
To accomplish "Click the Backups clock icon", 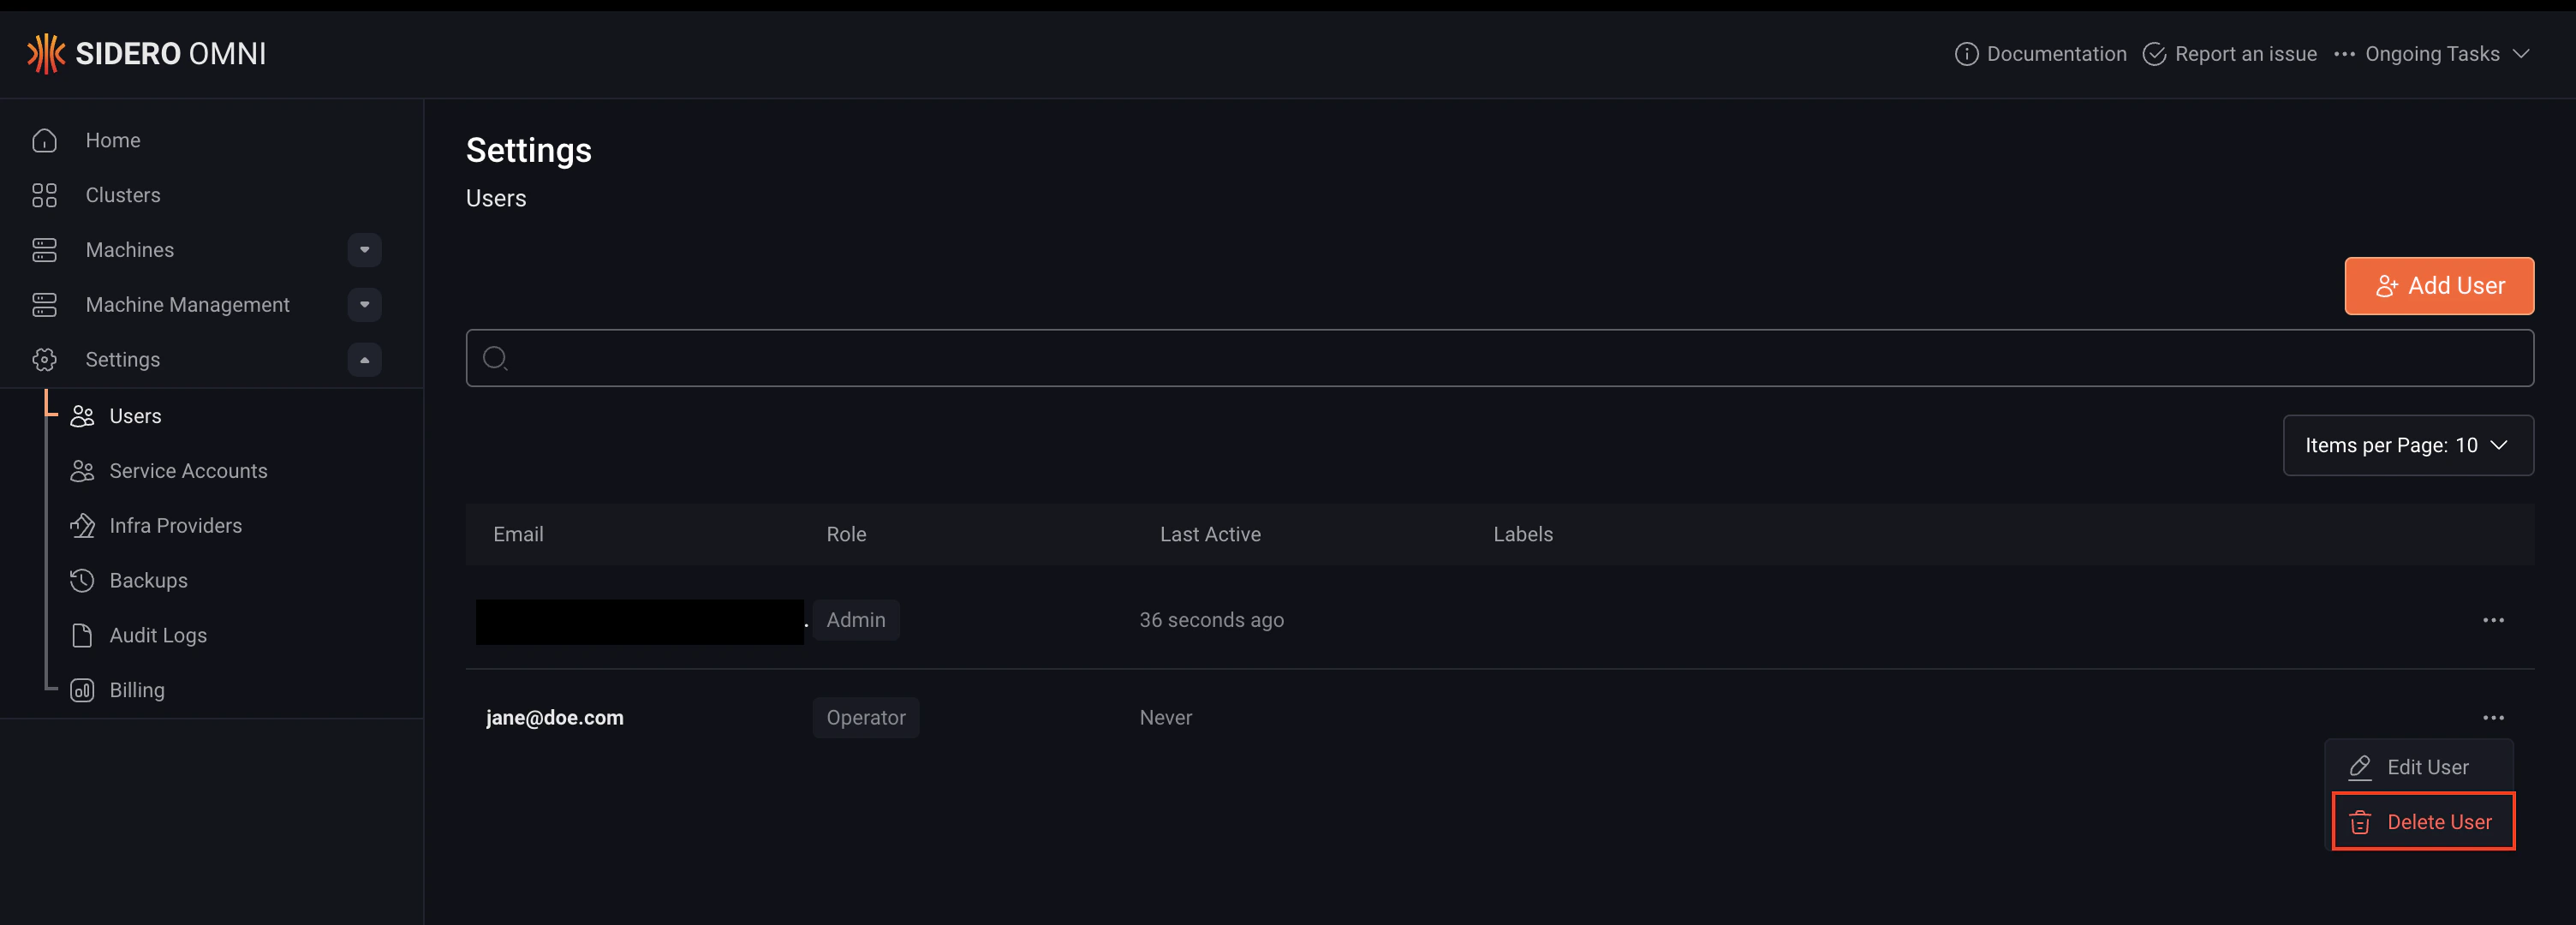I will point(82,581).
